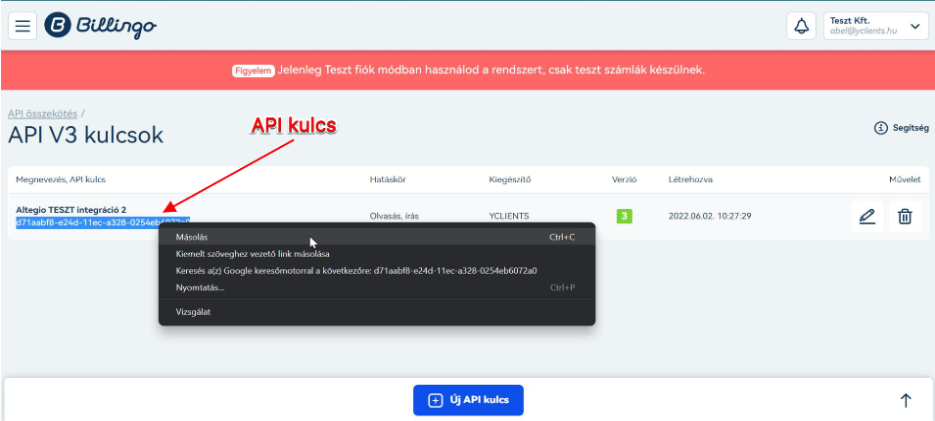Viewport: 935px width, 421px height.
Task: Choose Másolás in context menu
Action: click(376, 237)
